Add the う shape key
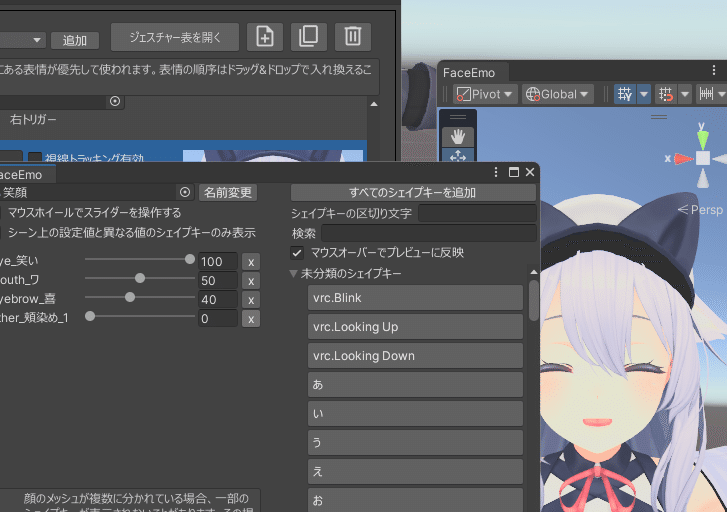Viewport: 727px width, 512px height. [x=415, y=442]
